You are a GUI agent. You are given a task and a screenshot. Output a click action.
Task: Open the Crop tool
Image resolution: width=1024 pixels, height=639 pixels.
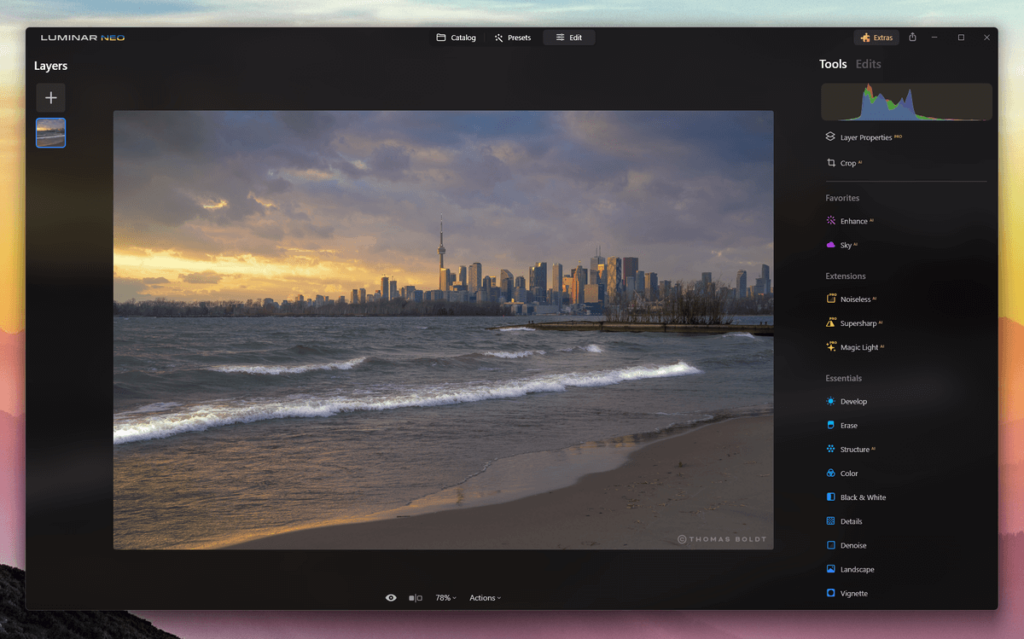pos(847,163)
